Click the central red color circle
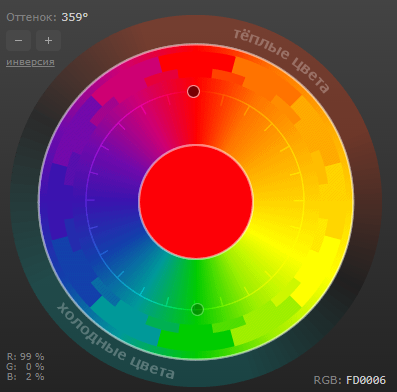The height and width of the screenshot is (392, 397). 196,201
